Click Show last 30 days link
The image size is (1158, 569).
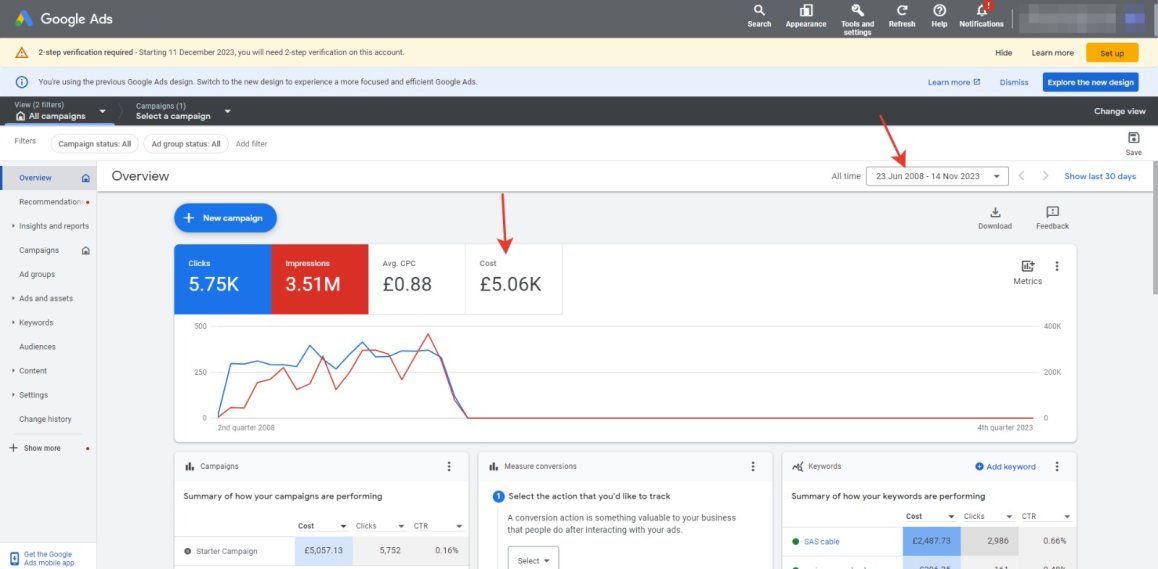tap(1100, 177)
